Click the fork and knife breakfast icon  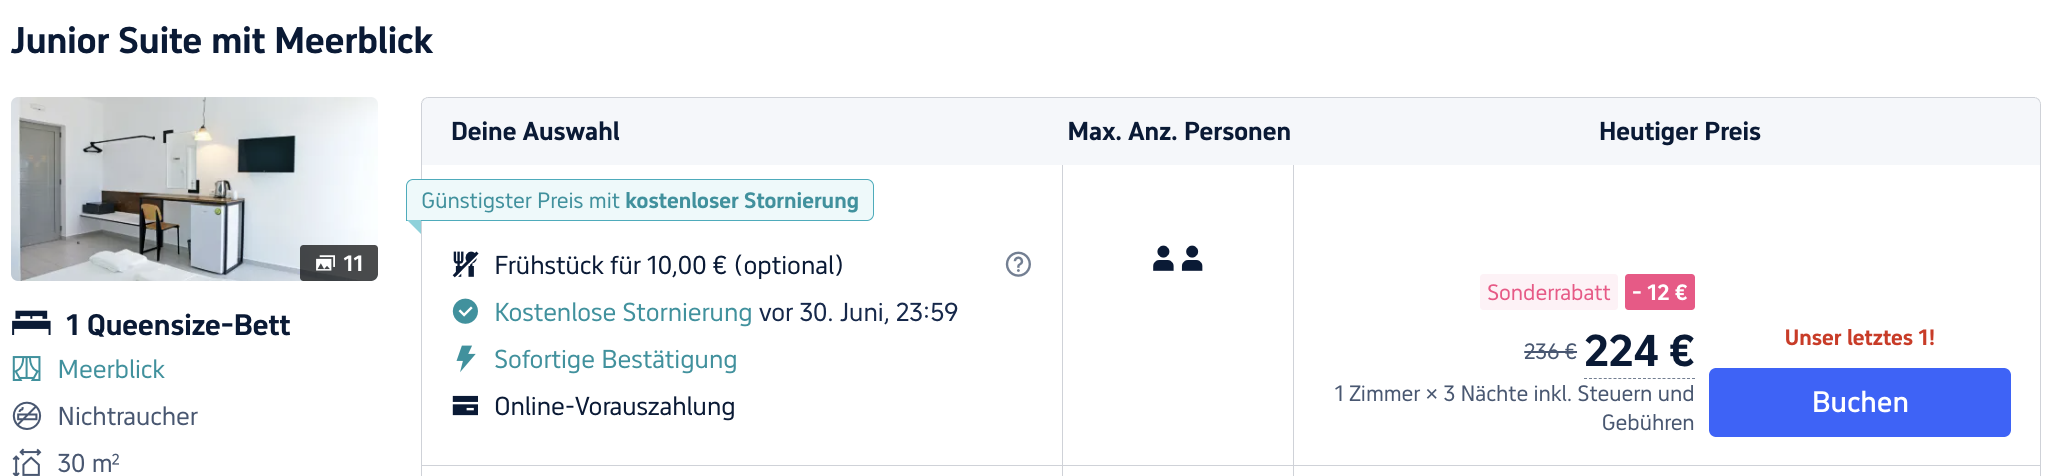point(465,264)
